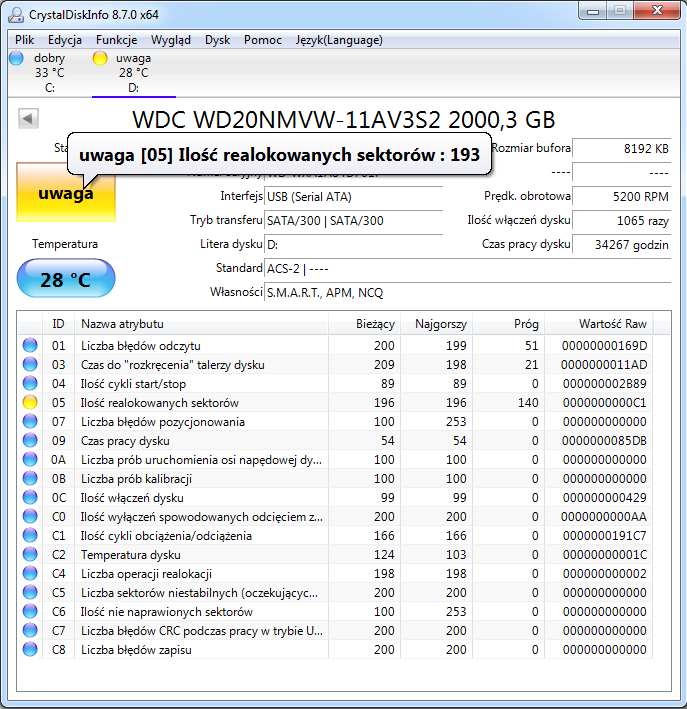Select row 'Ilość realokowanych sektorów'
The height and width of the screenshot is (709, 687).
click(336, 402)
